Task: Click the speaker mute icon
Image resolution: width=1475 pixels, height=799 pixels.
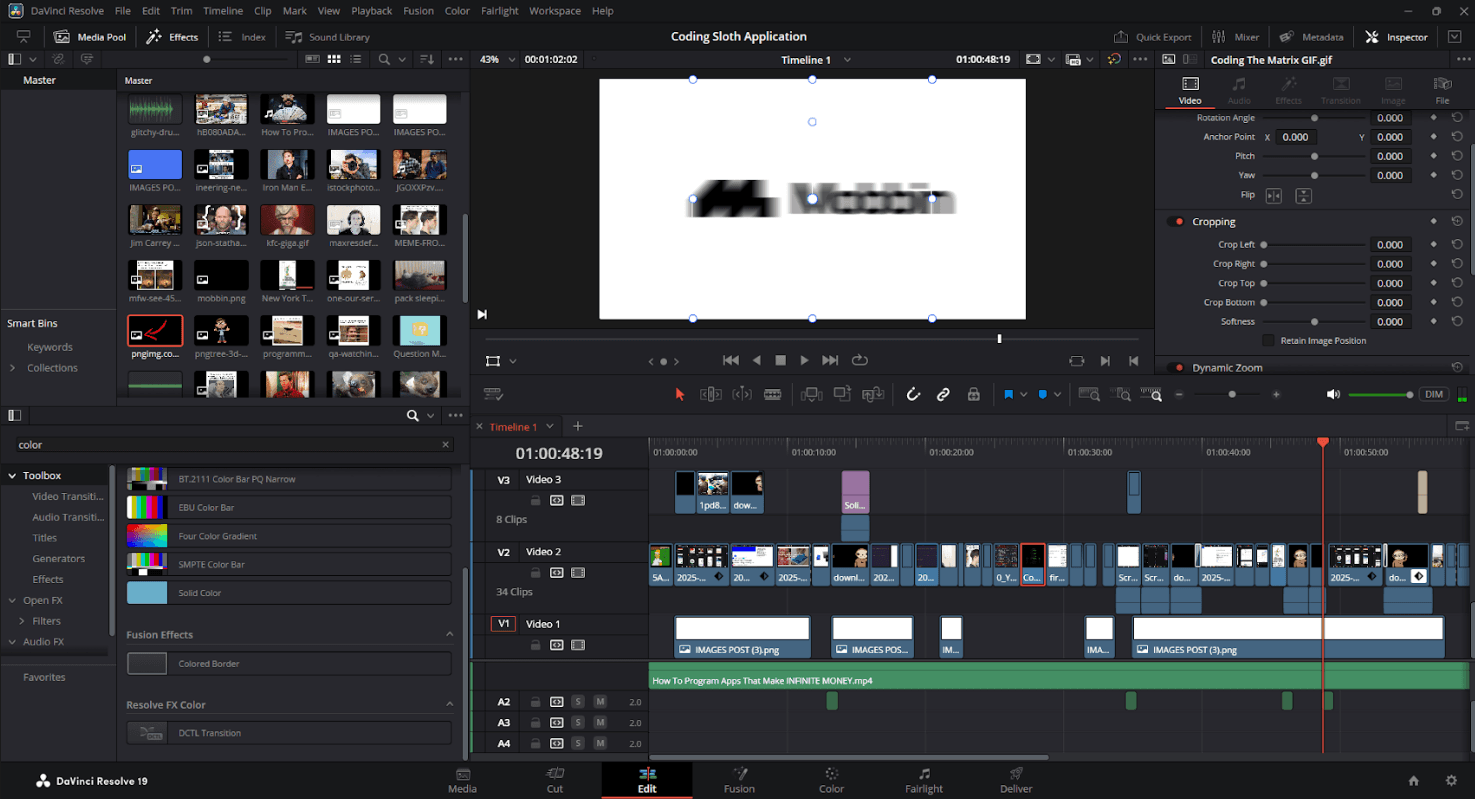Action: click(1333, 394)
